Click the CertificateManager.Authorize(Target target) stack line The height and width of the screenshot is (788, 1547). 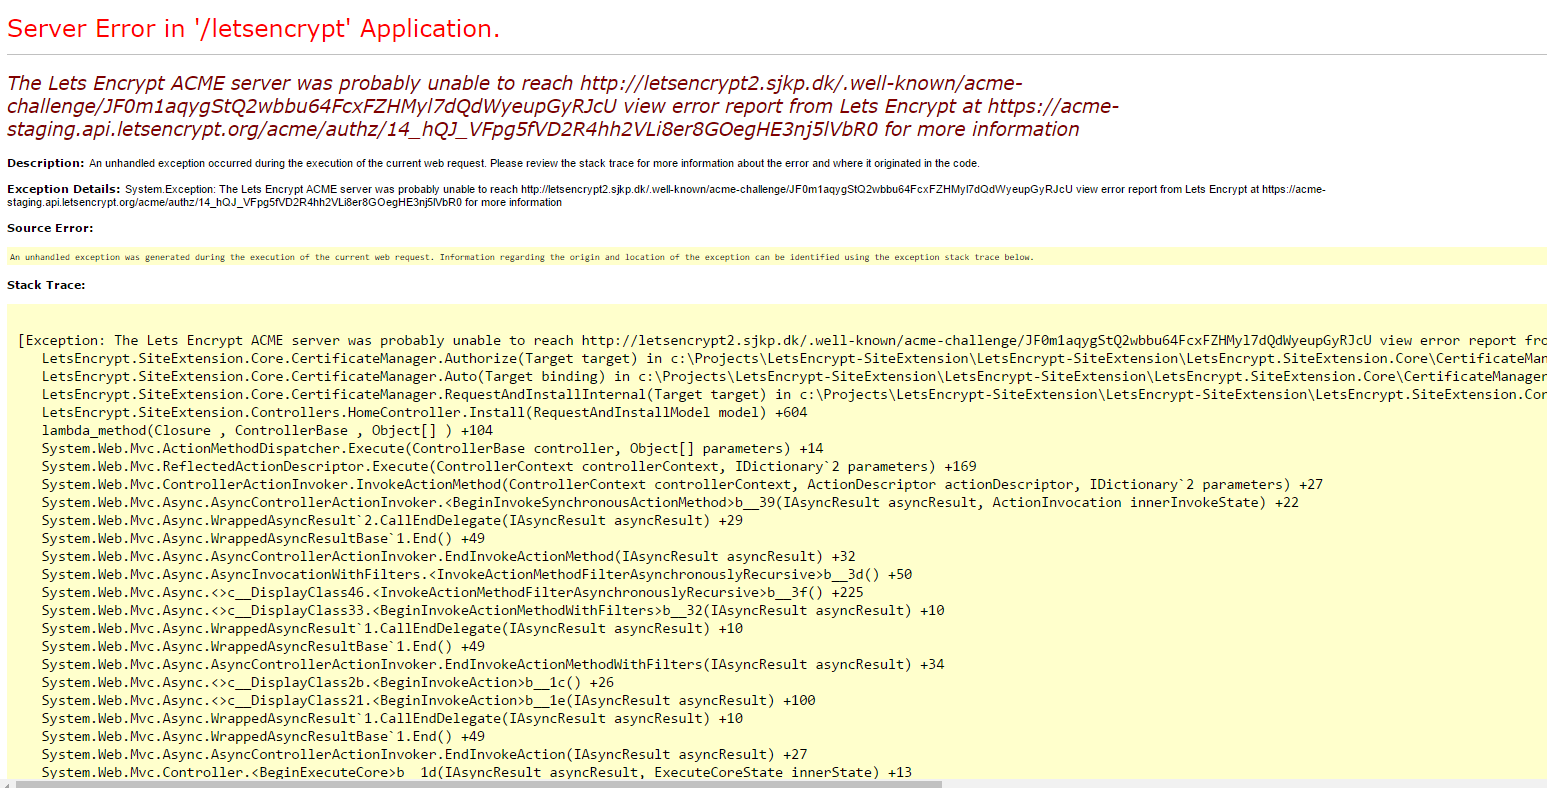794,358
